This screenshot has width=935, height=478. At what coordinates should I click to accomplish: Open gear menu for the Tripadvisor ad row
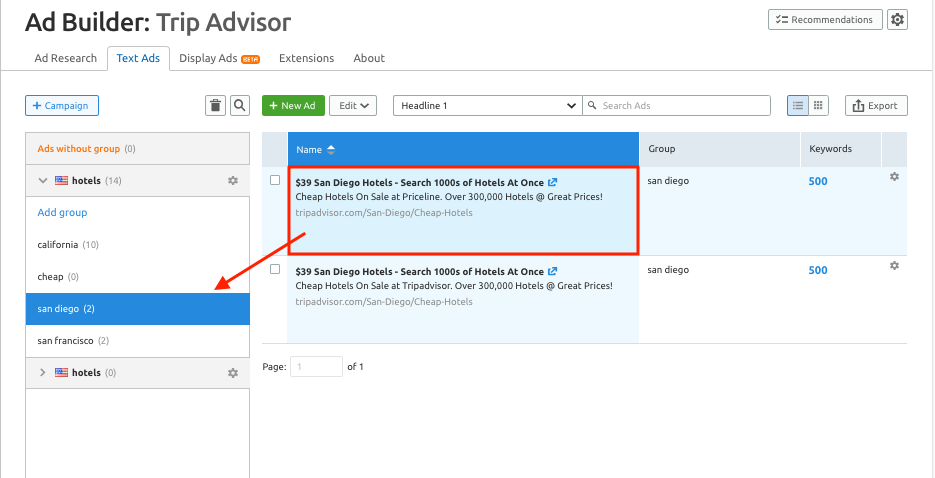coord(894,266)
